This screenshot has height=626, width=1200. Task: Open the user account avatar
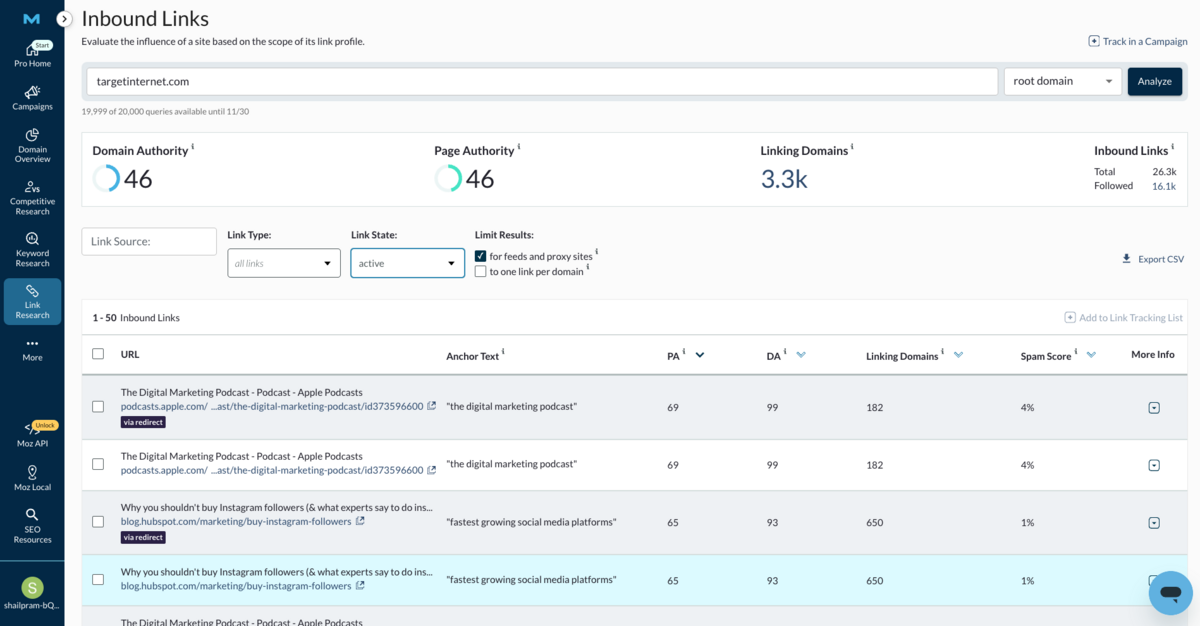click(32, 587)
